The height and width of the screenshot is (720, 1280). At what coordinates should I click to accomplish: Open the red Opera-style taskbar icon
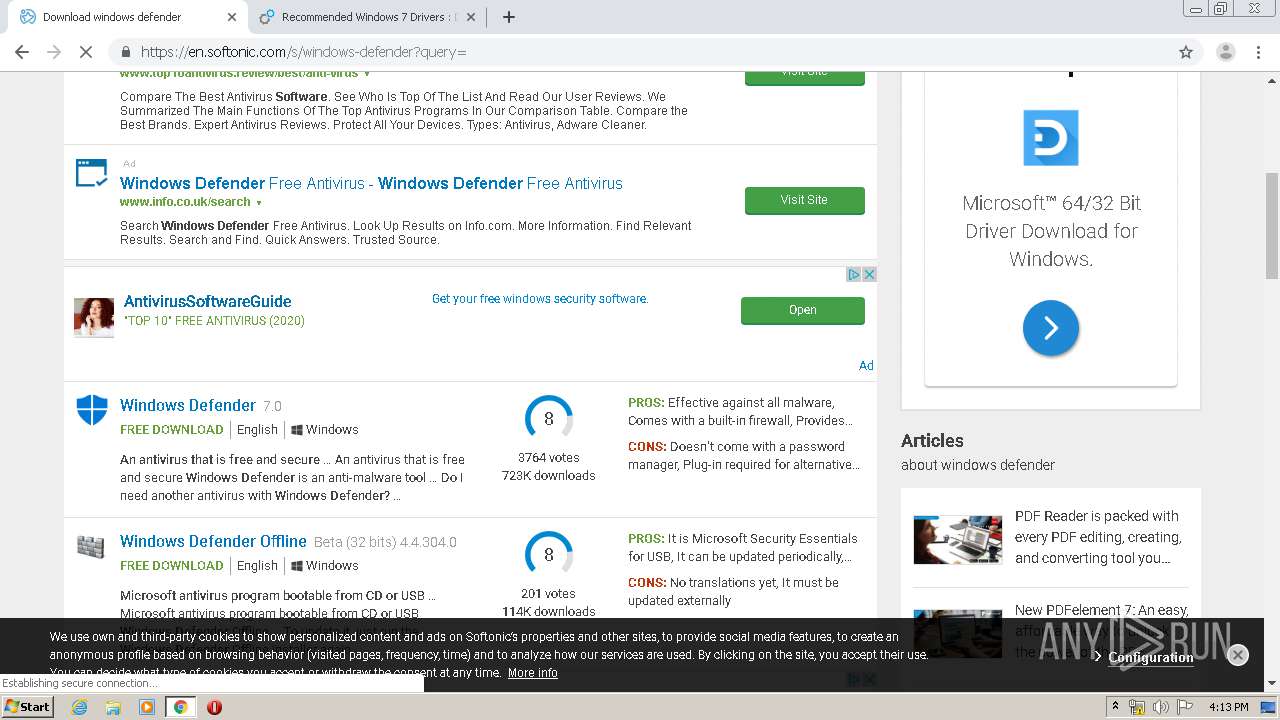214,707
